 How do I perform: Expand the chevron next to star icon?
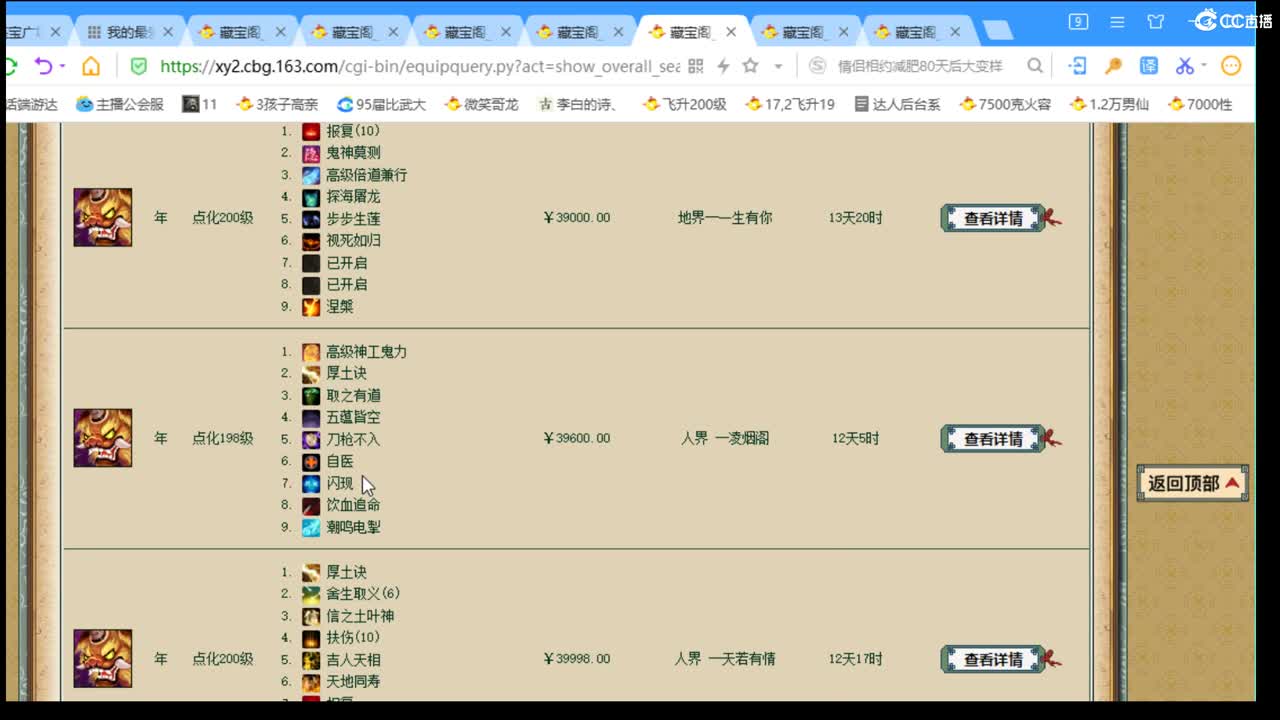[776, 66]
